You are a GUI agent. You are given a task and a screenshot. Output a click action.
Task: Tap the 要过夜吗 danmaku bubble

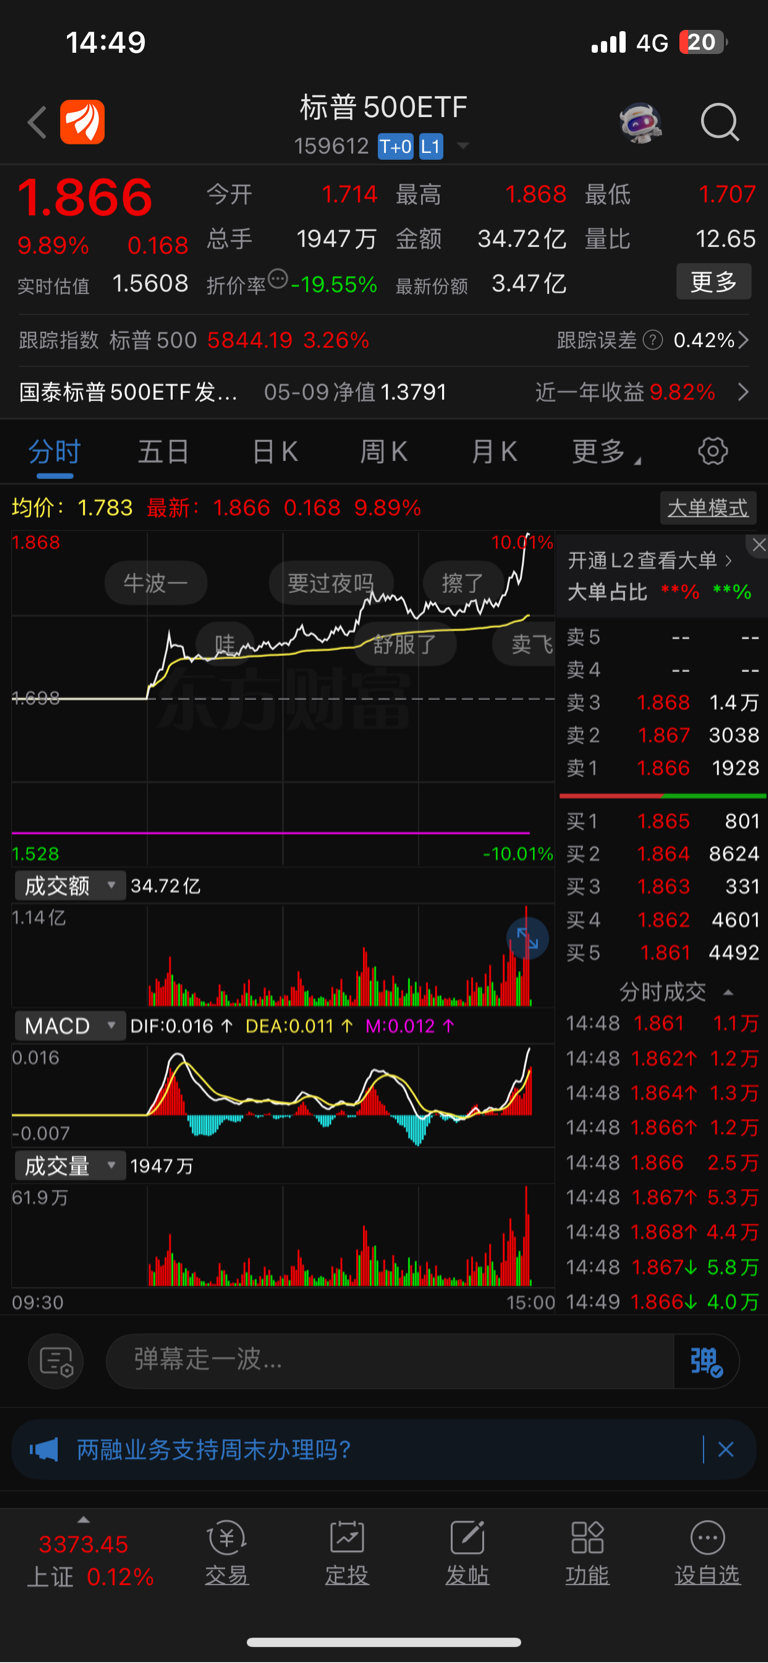pos(331,583)
